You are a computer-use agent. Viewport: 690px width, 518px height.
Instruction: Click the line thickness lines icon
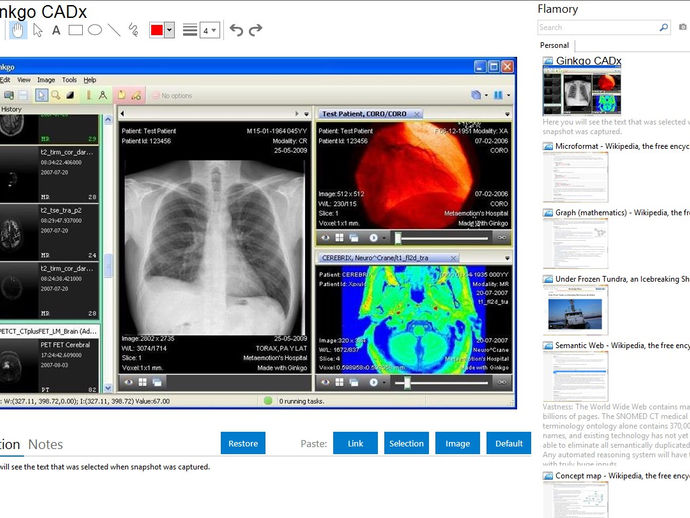pos(190,30)
